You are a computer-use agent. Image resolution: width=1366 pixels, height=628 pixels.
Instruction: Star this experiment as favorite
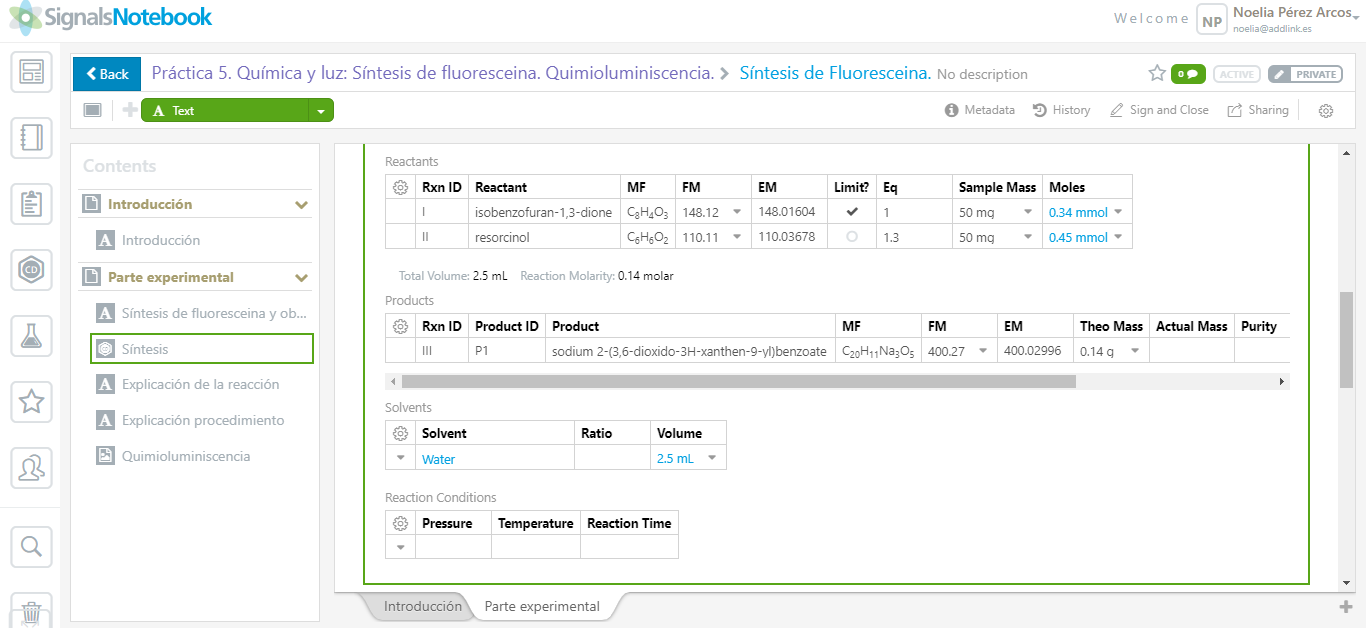pos(1157,73)
